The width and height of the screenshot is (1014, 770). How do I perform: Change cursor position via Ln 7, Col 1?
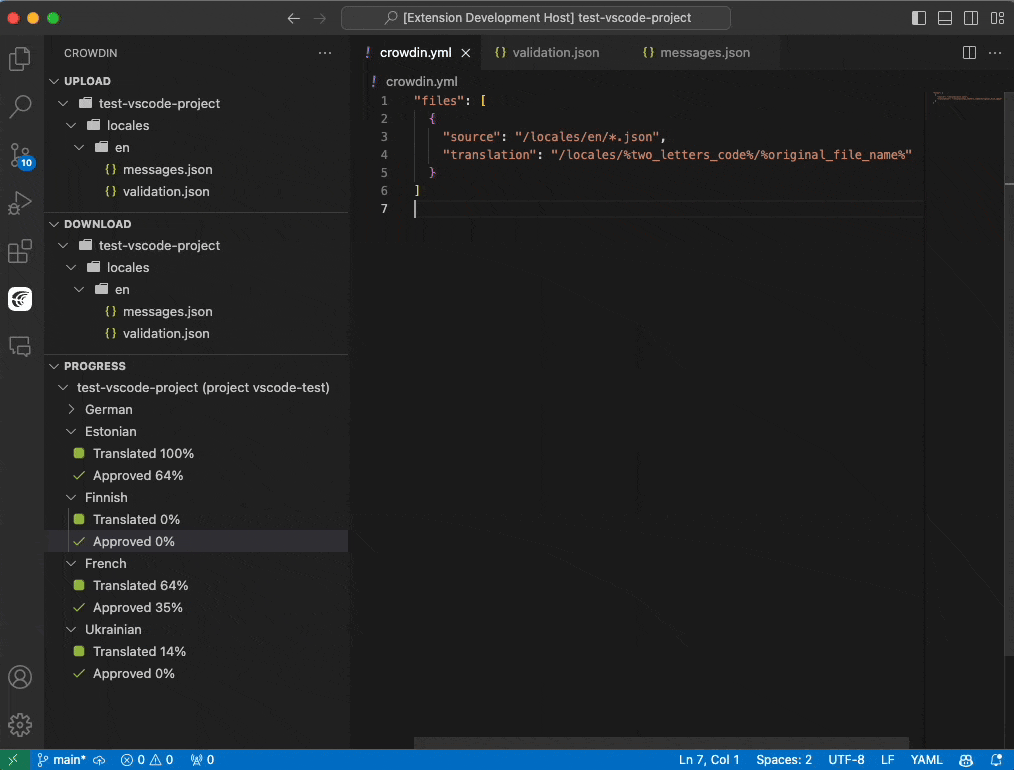coord(709,760)
